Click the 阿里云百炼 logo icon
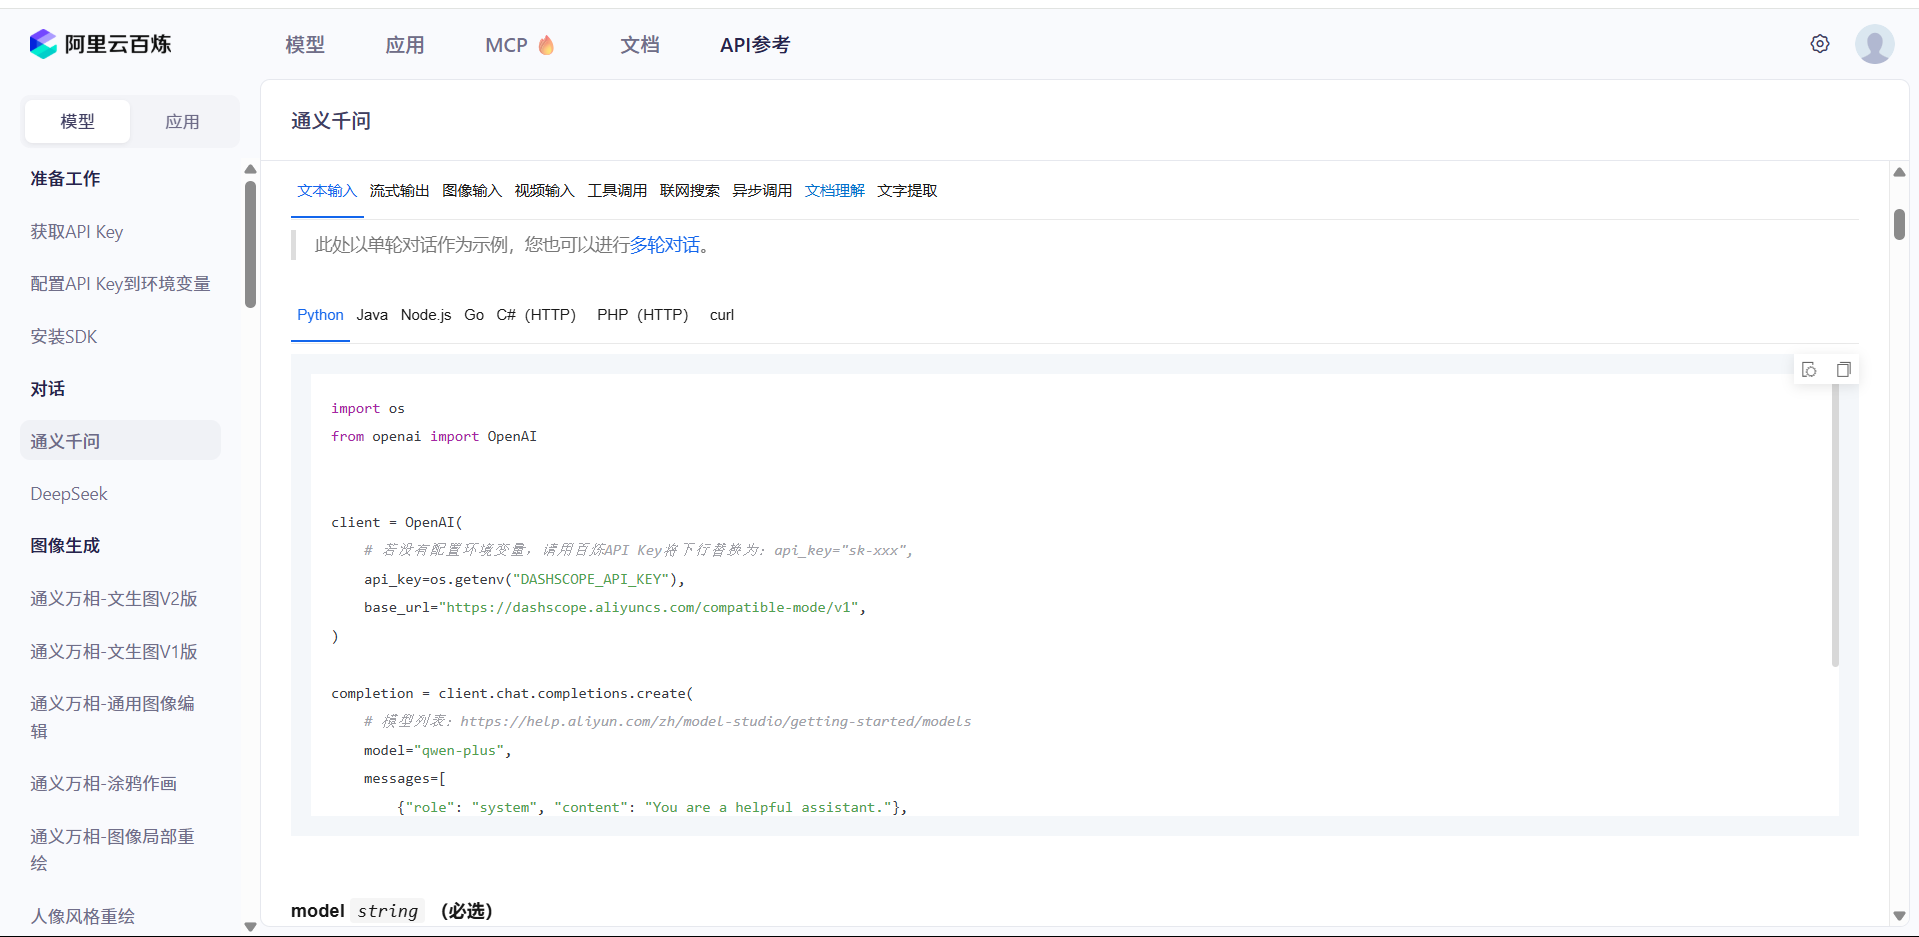The height and width of the screenshot is (937, 1919). pyautogui.click(x=43, y=44)
